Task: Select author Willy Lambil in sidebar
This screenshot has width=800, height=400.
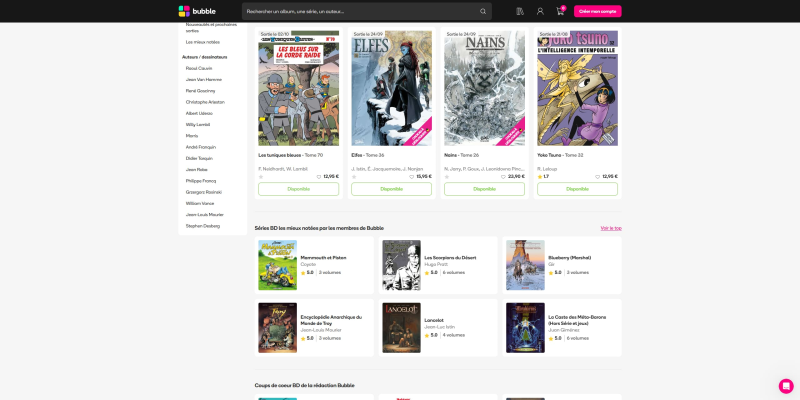Action: pos(198,124)
